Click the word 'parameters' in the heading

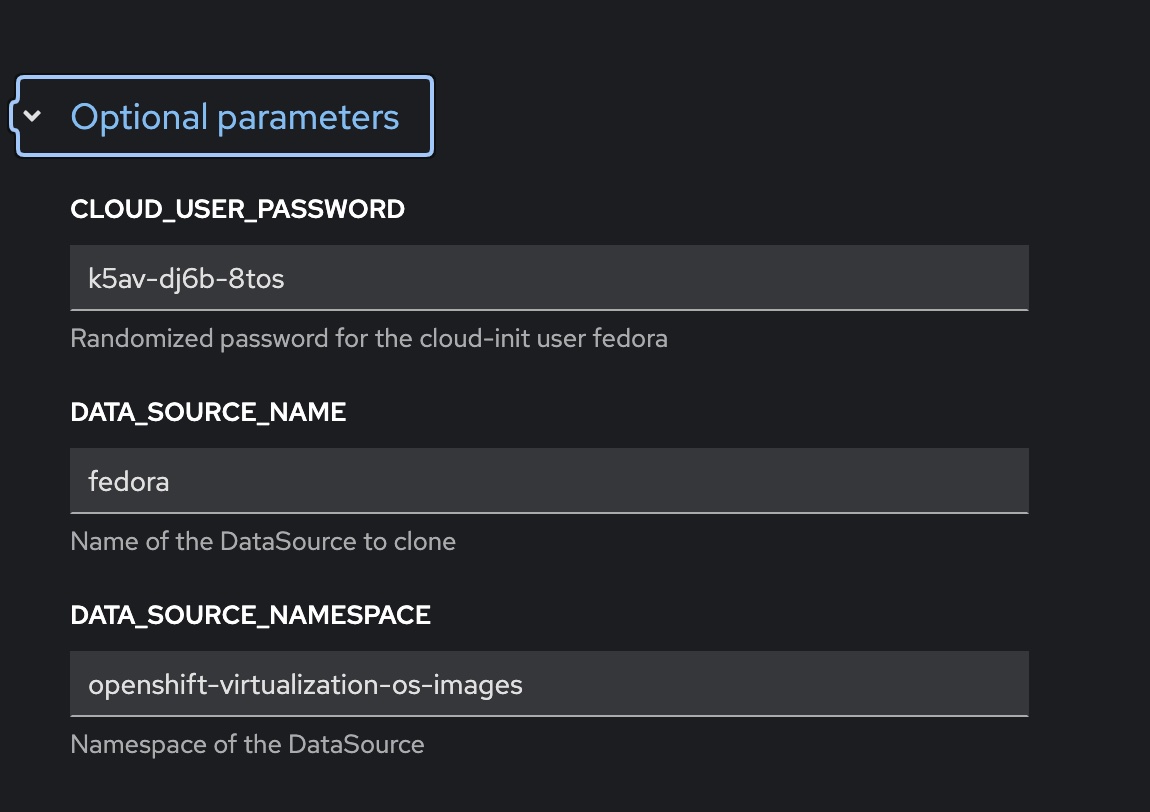[308, 117]
